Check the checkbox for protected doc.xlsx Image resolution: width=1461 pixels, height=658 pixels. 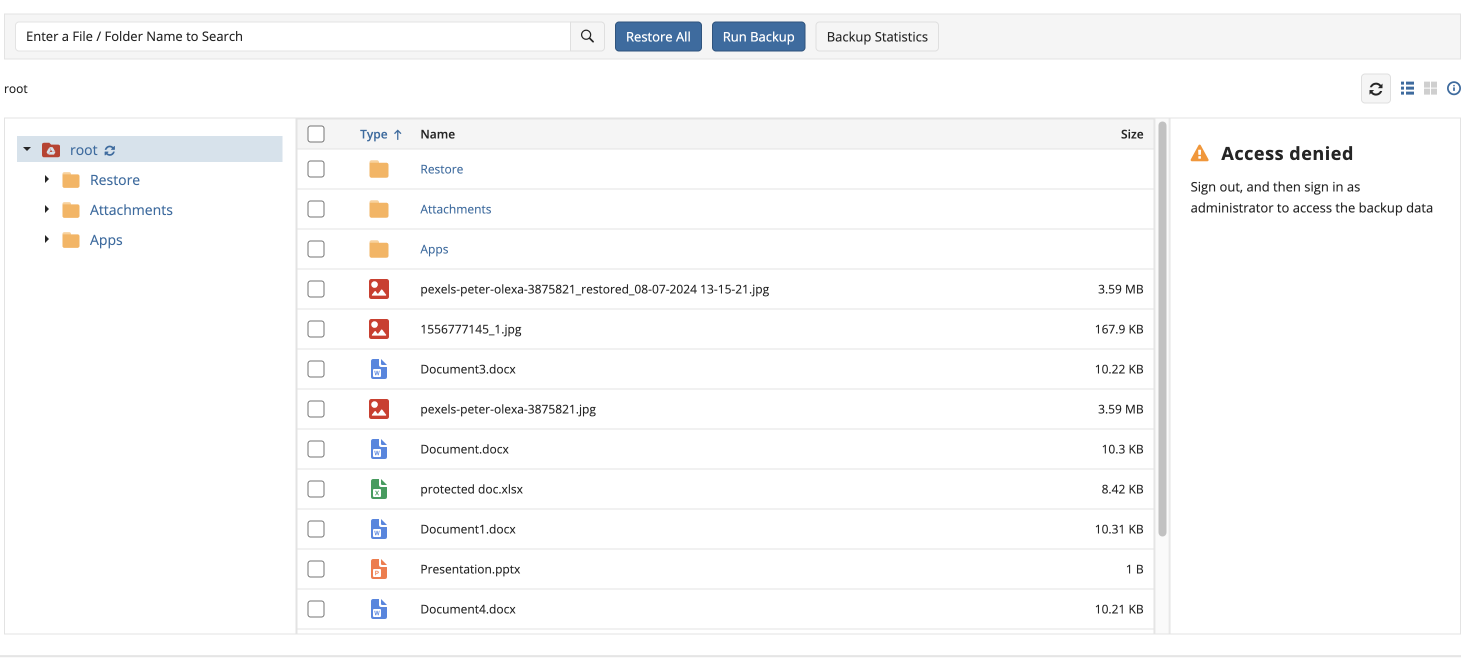[x=316, y=489]
